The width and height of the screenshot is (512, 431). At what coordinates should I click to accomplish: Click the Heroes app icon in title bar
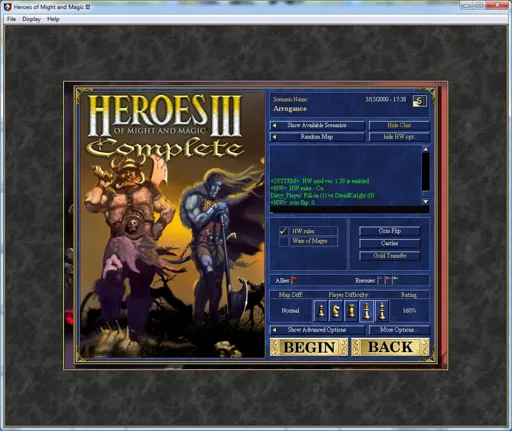tap(7, 7)
